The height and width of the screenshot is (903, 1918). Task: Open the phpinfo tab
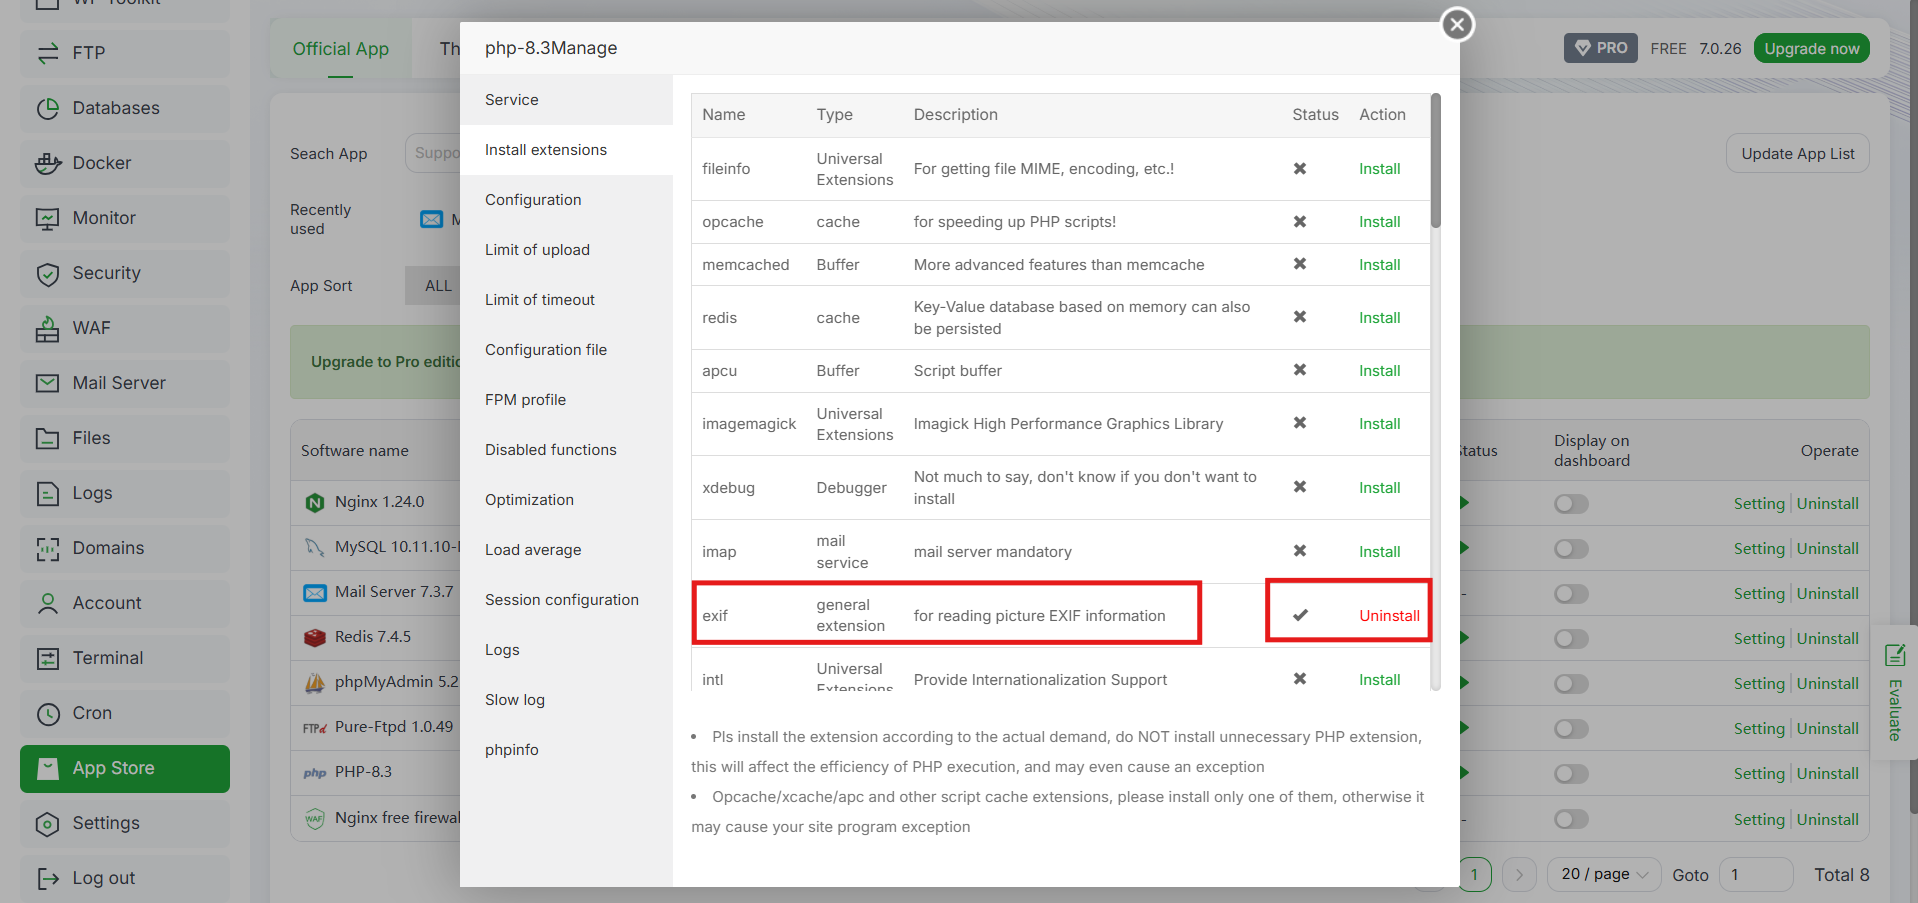tap(566, 750)
